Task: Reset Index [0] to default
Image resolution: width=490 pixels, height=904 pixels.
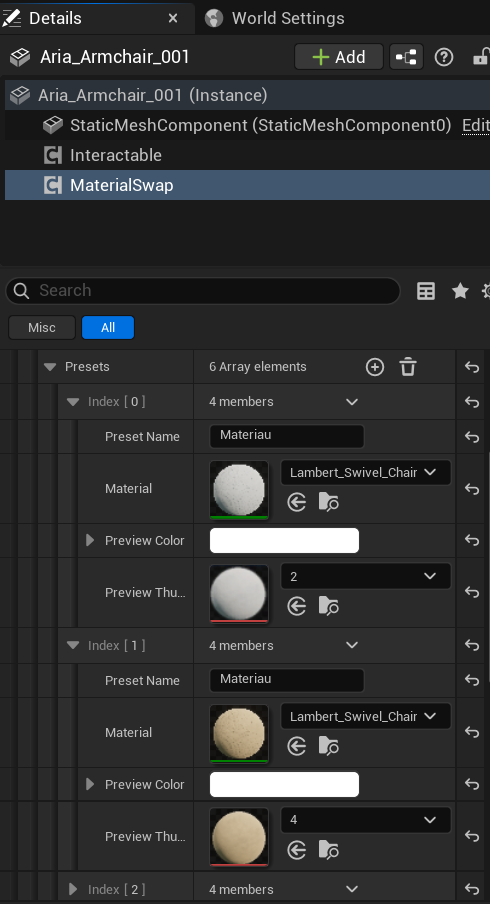Action: 472,402
